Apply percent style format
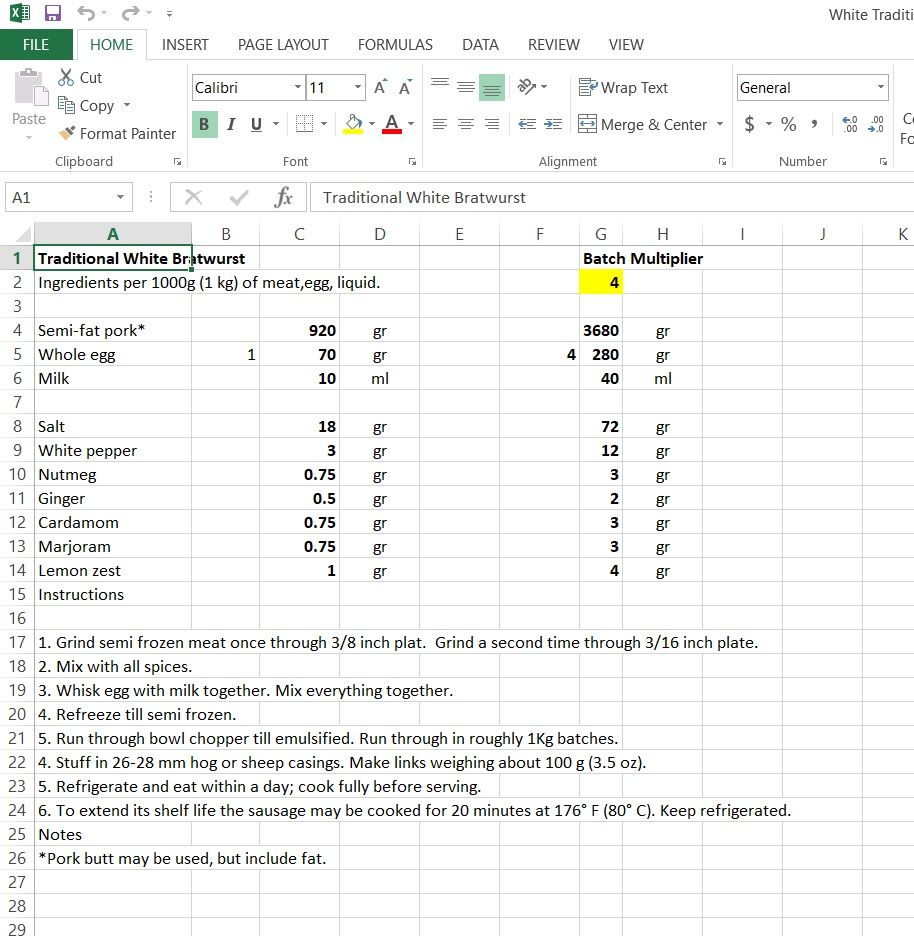This screenshot has width=914, height=936. coord(789,124)
